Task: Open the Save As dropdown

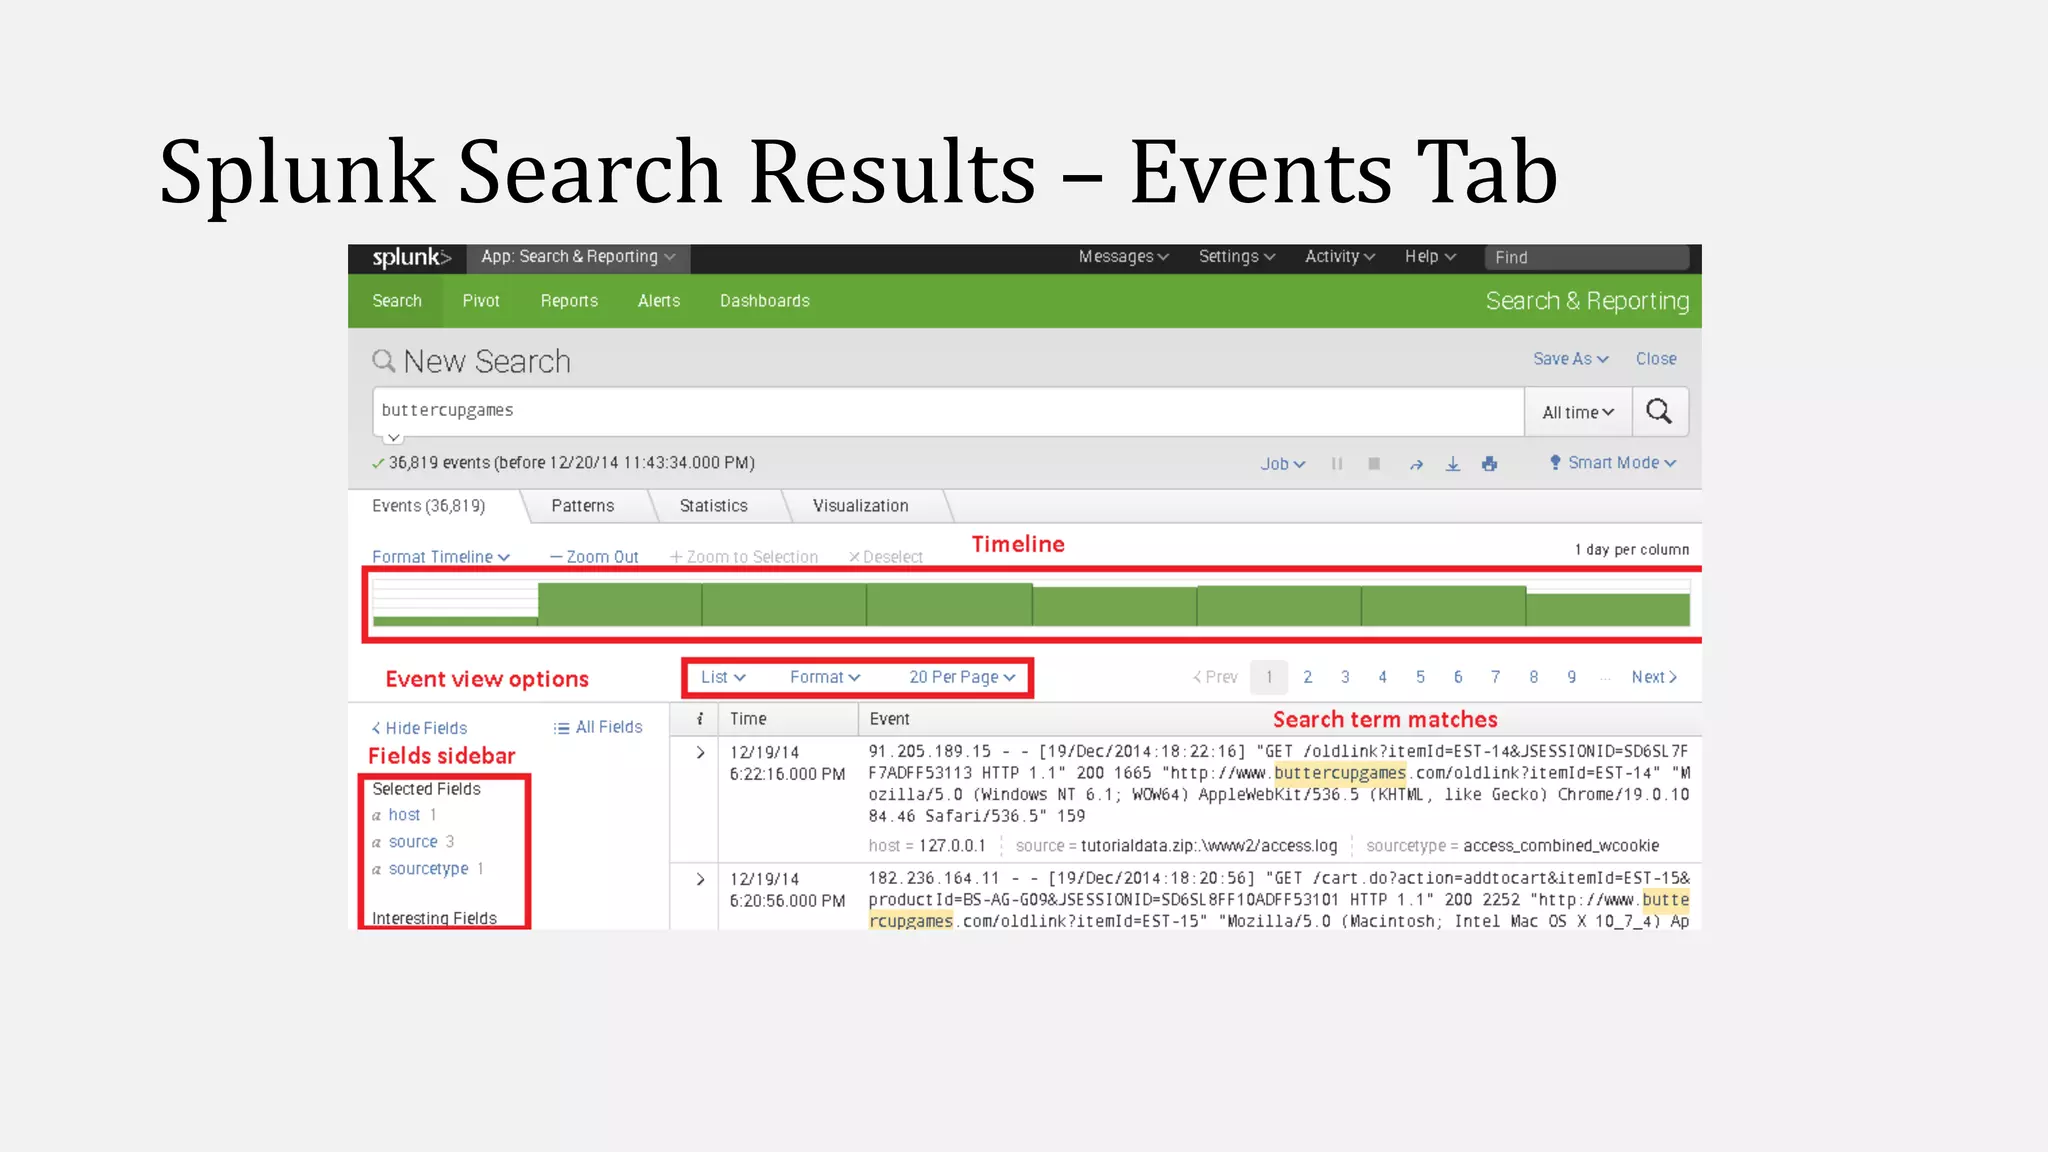Action: click(x=1571, y=359)
